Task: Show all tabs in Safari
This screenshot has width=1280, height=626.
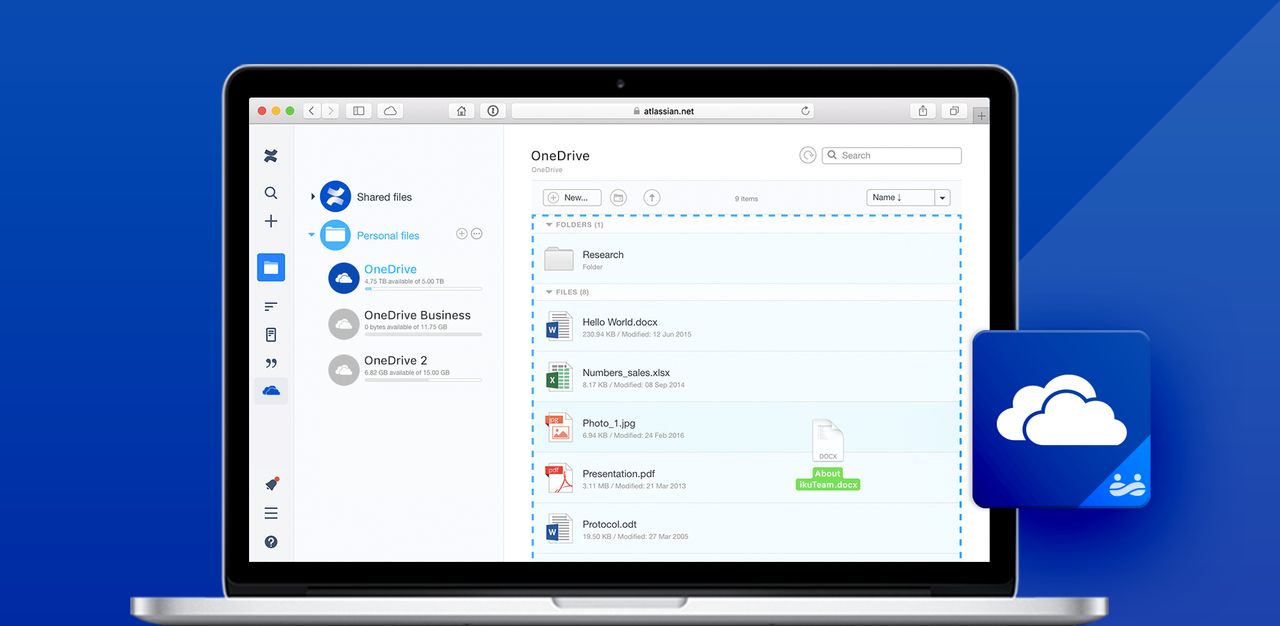Action: pyautogui.click(x=954, y=111)
